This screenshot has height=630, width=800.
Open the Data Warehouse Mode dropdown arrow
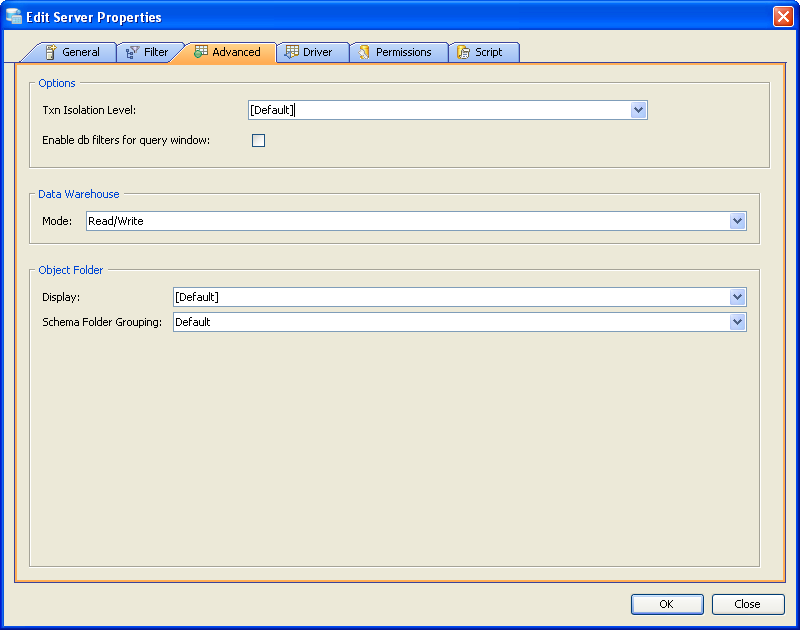click(737, 221)
